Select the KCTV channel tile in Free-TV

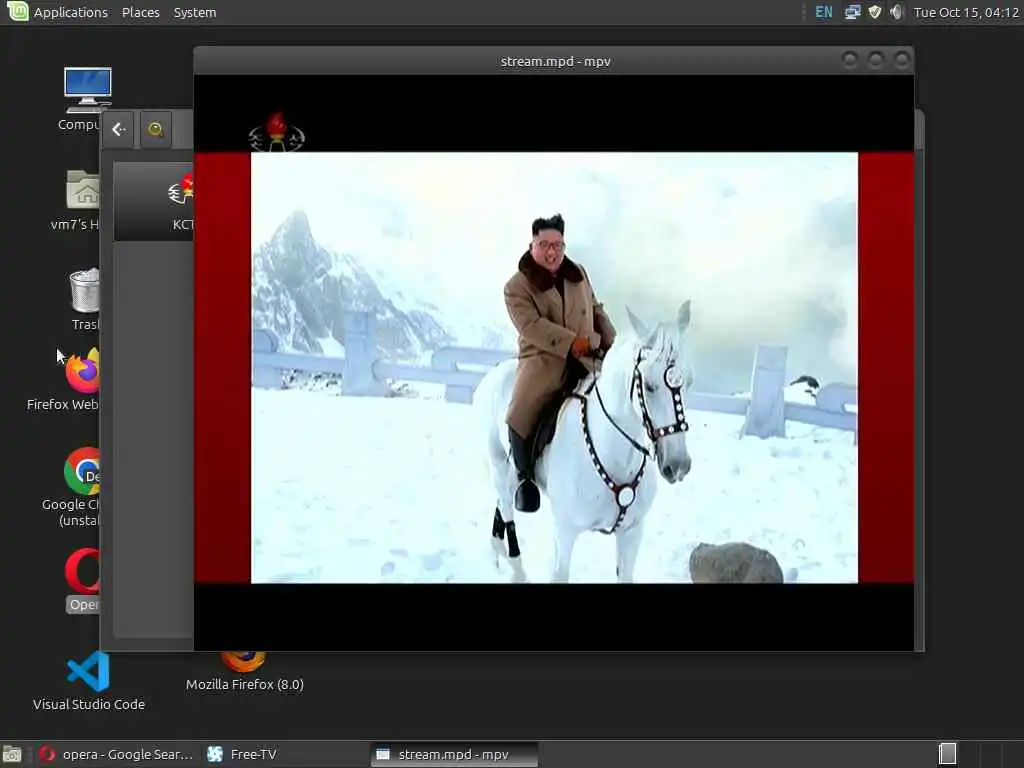[x=154, y=202]
